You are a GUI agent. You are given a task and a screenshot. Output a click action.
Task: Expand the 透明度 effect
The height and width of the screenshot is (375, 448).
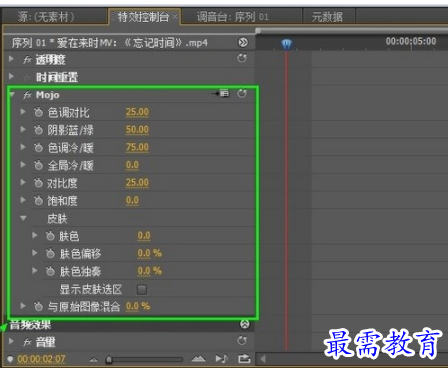pyautogui.click(x=11, y=59)
